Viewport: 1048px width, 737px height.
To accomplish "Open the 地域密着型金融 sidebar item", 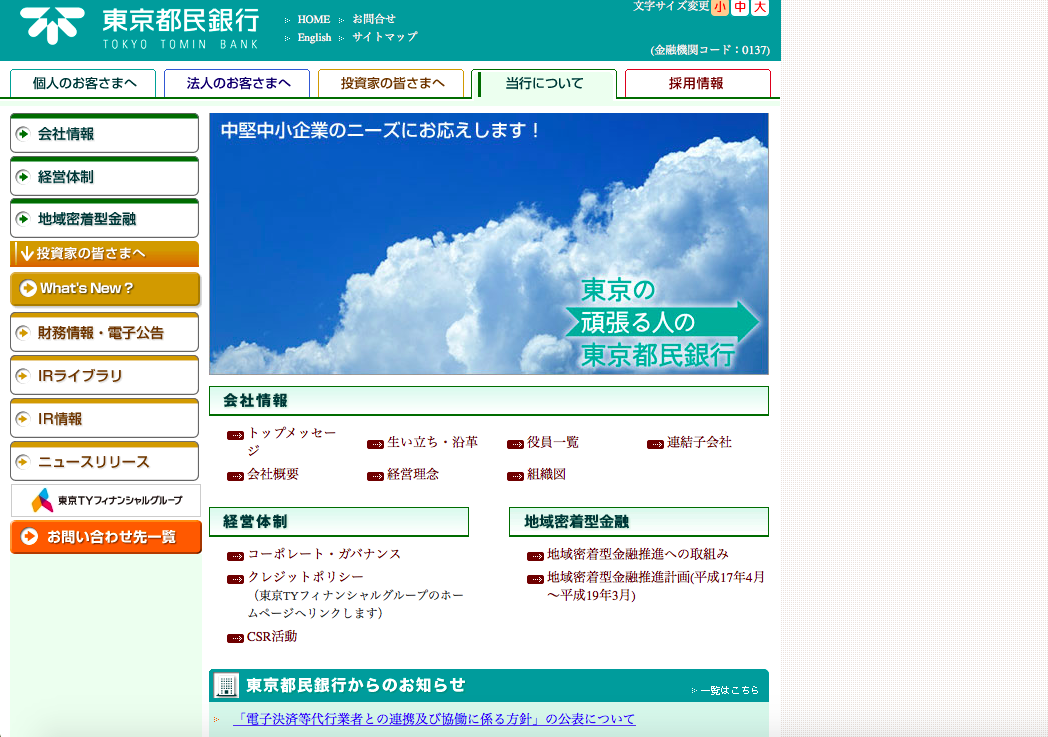I will pyautogui.click(x=104, y=219).
